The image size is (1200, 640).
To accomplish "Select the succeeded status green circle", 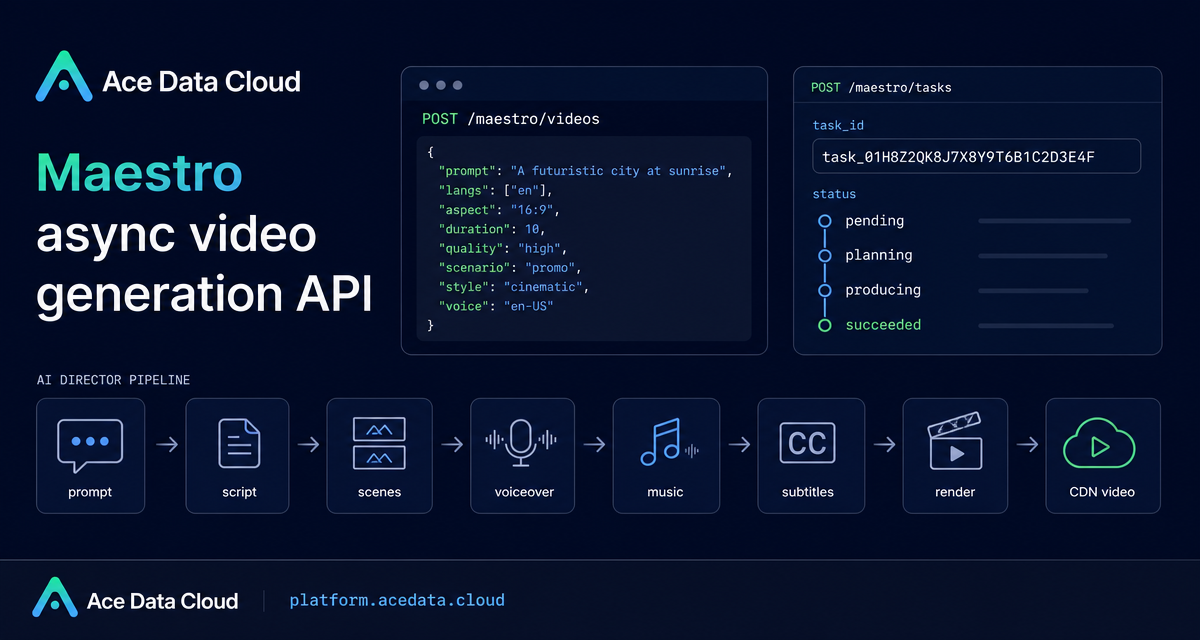I will point(825,325).
